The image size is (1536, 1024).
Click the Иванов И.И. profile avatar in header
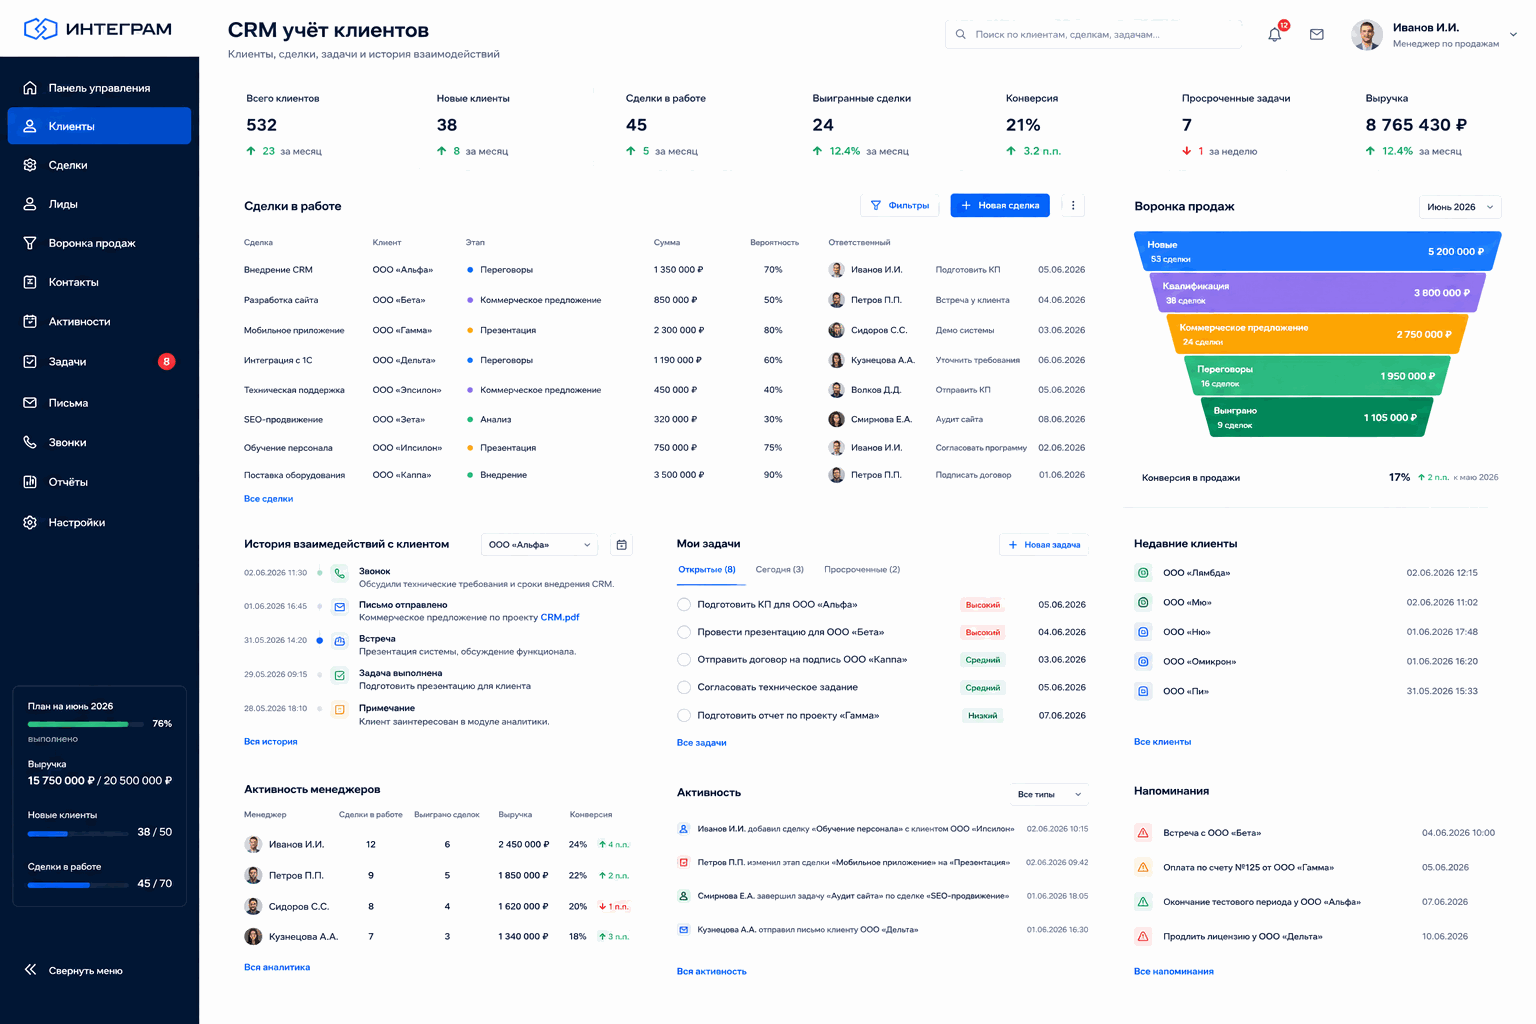[1367, 35]
